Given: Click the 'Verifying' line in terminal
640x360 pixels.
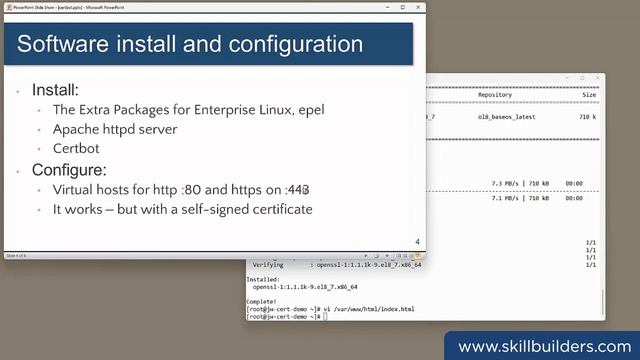Looking at the screenshot, I should pyautogui.click(x=337, y=265).
